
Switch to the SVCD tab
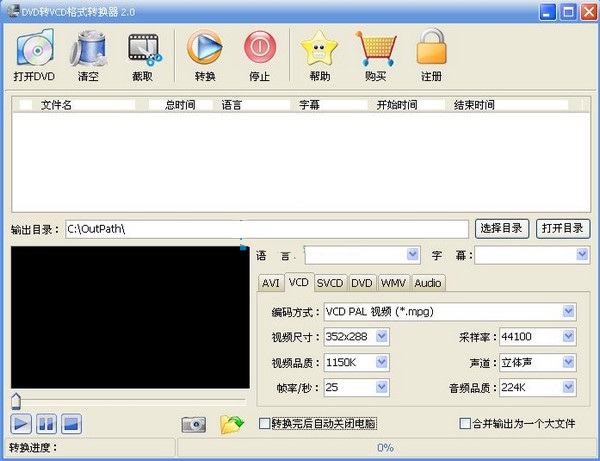pyautogui.click(x=330, y=283)
